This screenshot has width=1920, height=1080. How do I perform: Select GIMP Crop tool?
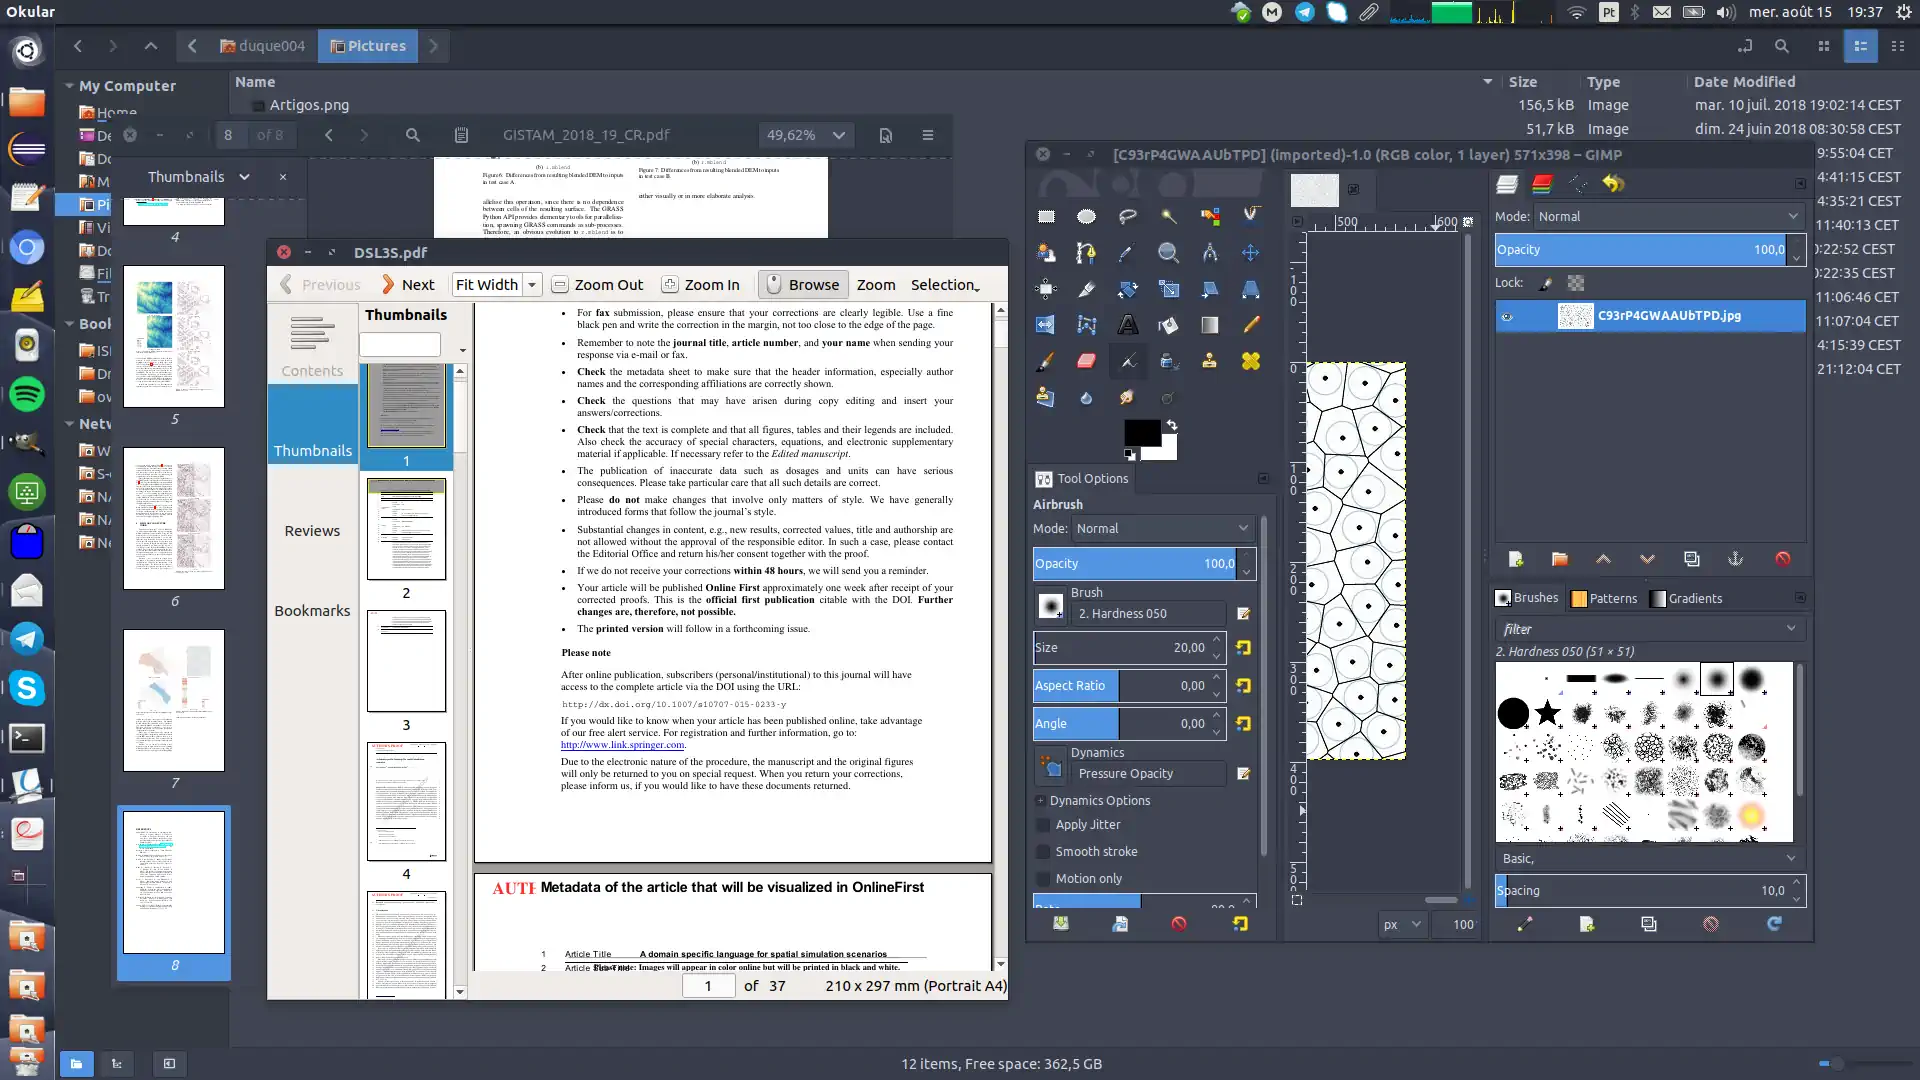click(1086, 289)
